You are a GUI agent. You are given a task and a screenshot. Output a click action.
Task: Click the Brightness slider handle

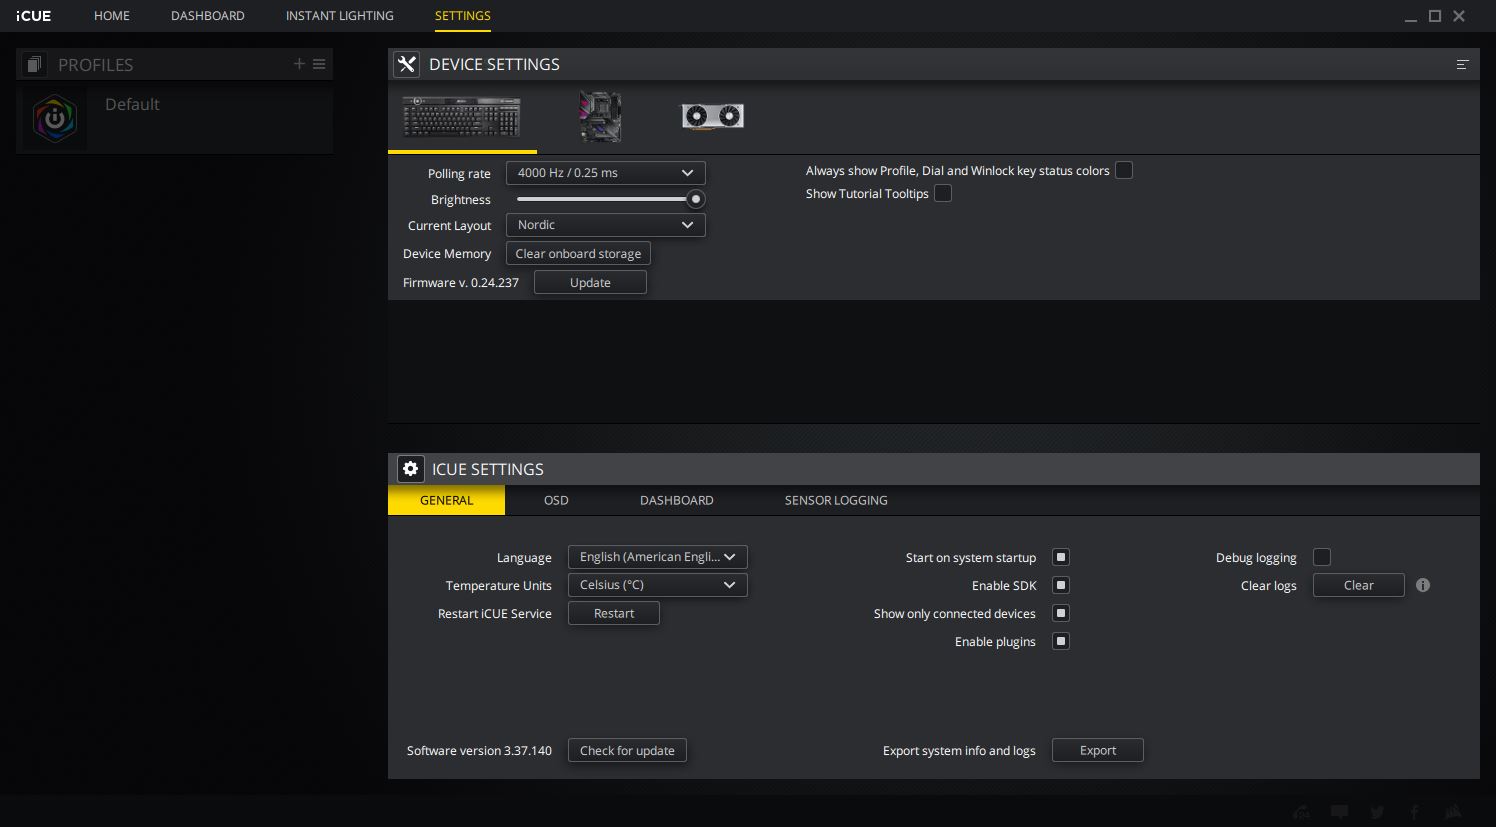tap(696, 199)
